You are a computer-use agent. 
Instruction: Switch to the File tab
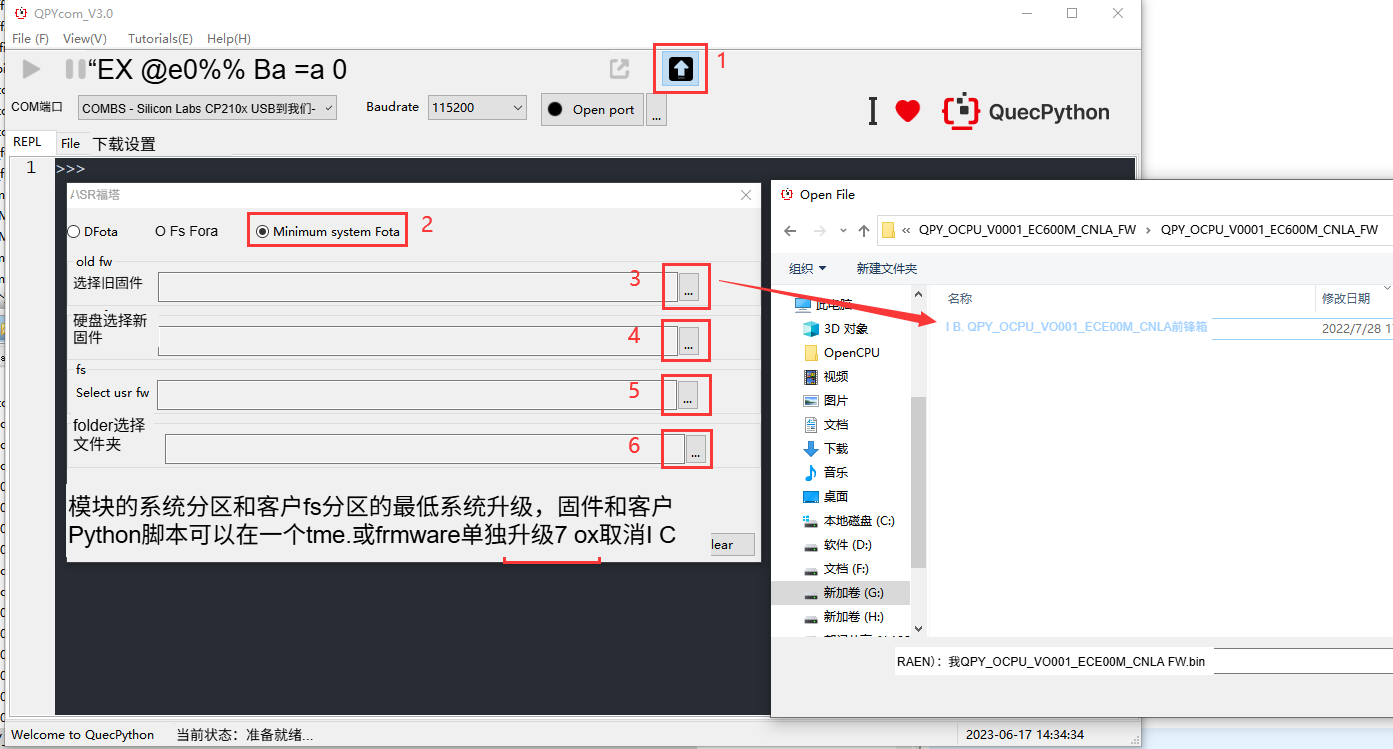point(70,144)
